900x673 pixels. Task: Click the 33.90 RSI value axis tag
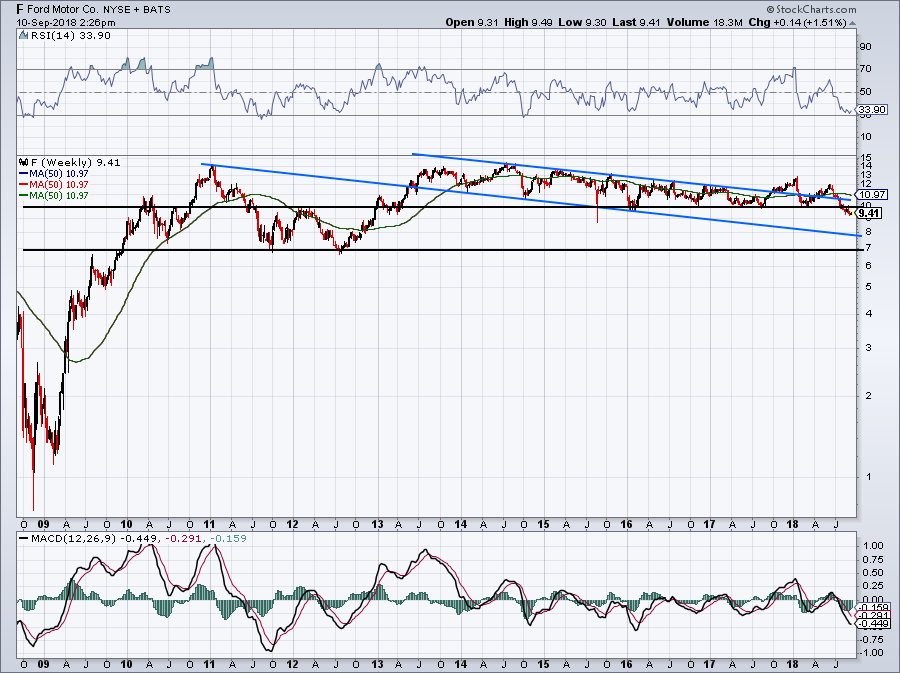(871, 110)
